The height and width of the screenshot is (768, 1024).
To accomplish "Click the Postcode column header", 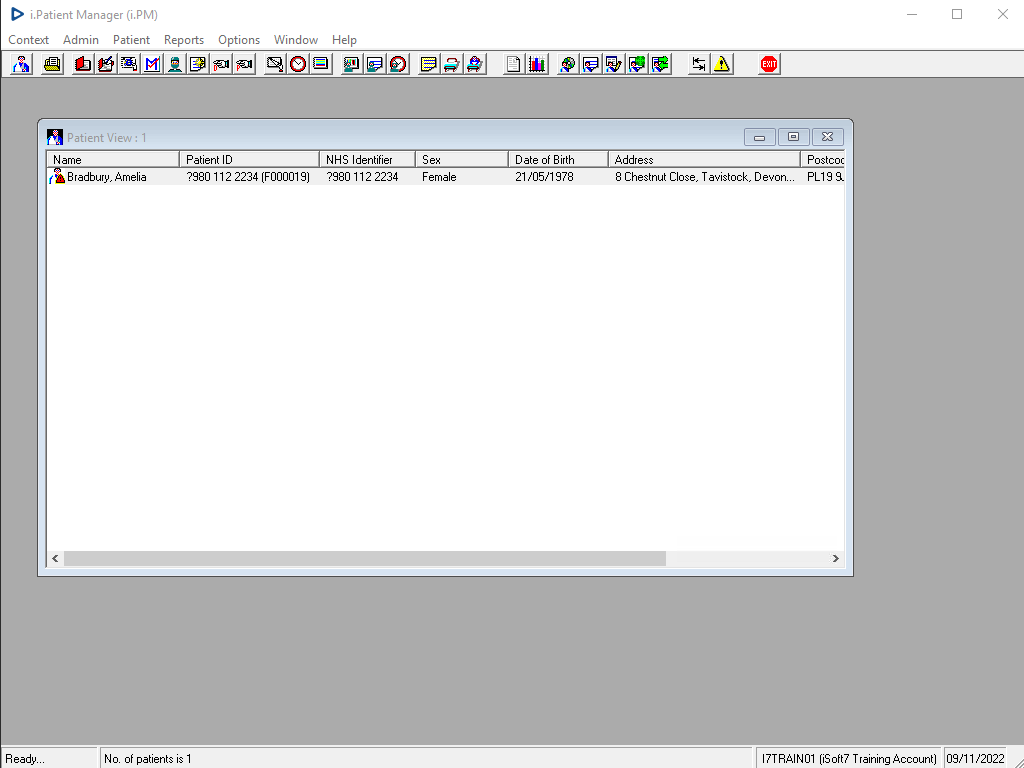I will click(x=823, y=159).
